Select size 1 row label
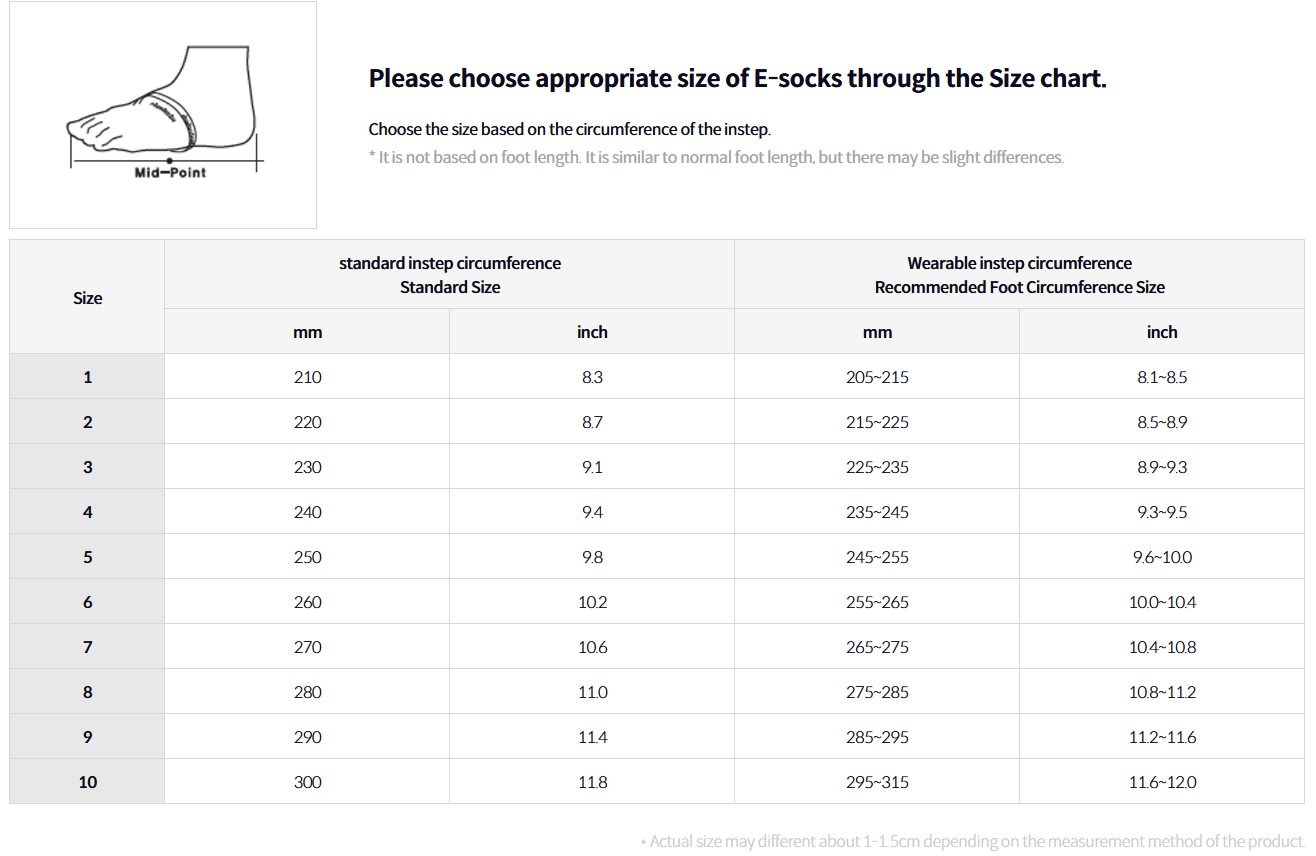 click(x=87, y=377)
